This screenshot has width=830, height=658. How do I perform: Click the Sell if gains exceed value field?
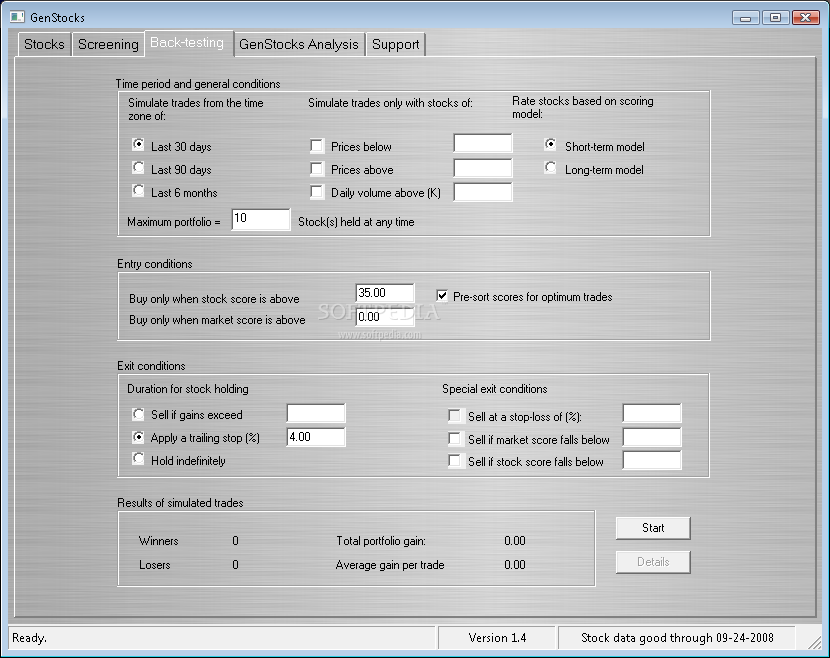316,413
